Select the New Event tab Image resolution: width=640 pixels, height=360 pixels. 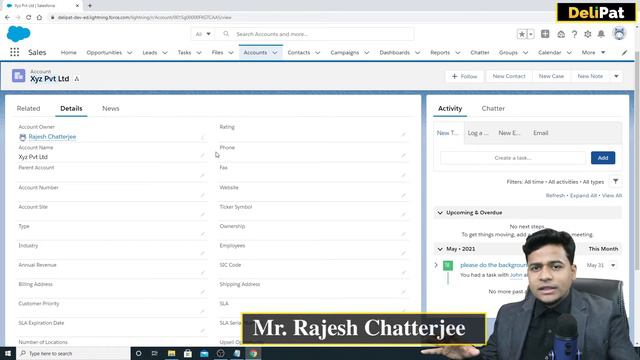(x=509, y=133)
